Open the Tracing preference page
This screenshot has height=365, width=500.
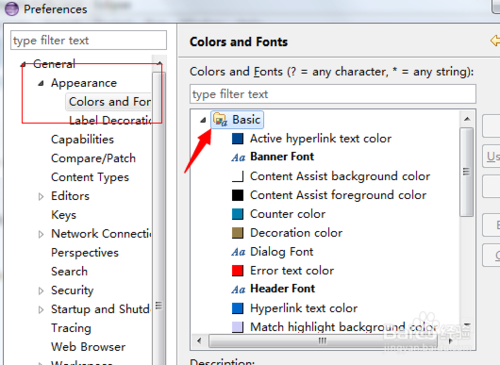point(71,328)
